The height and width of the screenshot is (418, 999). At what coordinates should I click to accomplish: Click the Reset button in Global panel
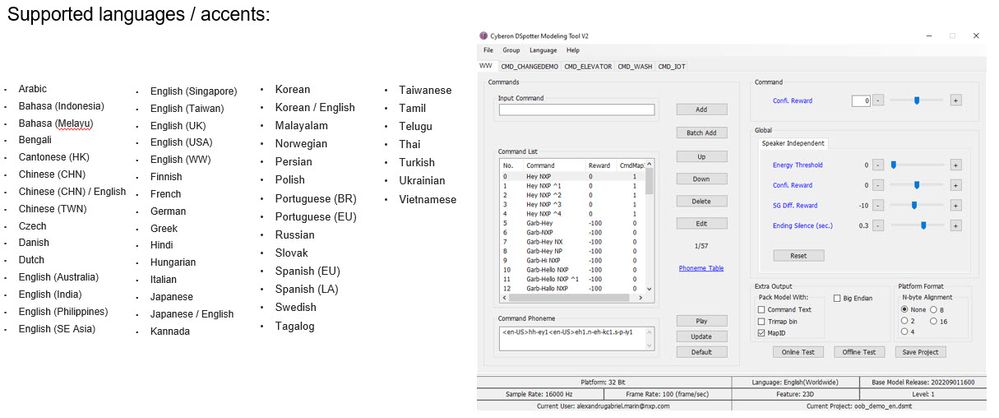point(798,256)
